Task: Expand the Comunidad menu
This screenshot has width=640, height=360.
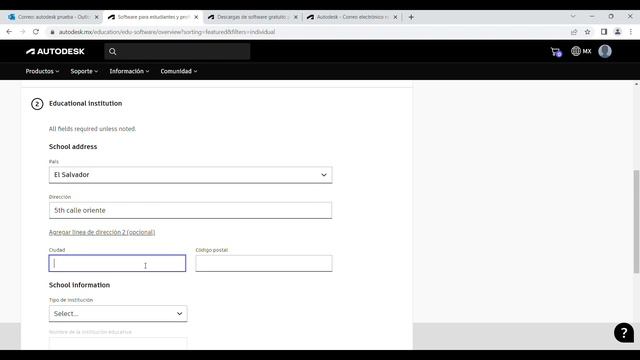Action: 179,71
